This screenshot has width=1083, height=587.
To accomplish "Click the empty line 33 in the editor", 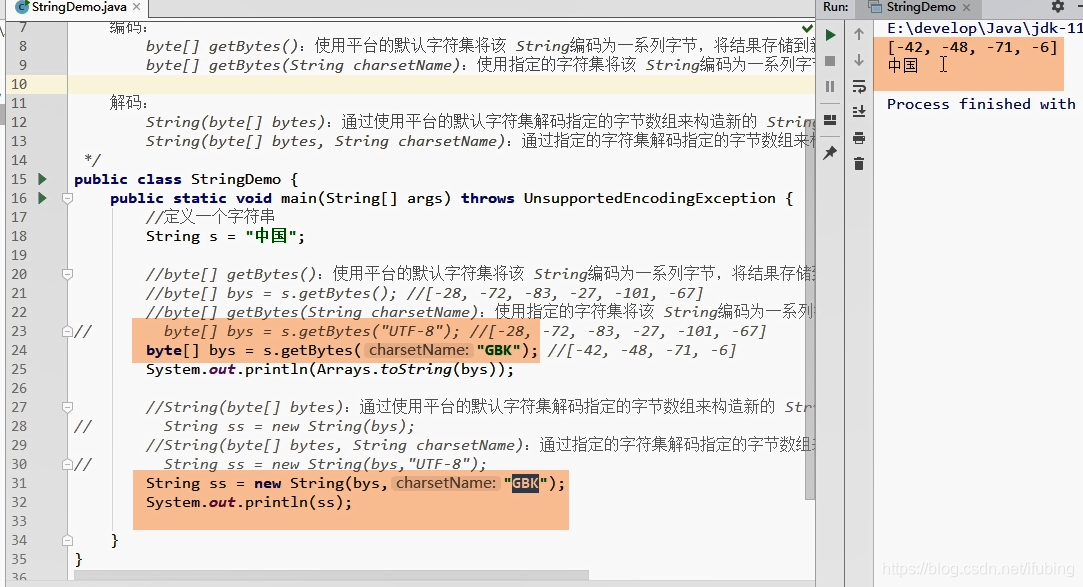I will 442,521.
